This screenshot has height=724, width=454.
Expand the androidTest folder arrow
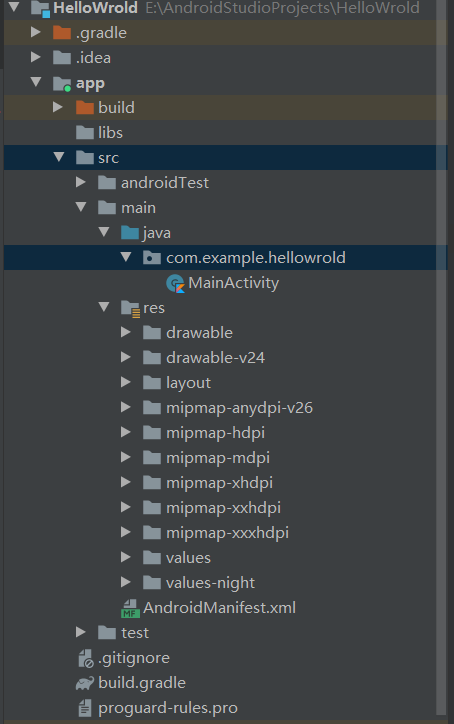coord(81,182)
